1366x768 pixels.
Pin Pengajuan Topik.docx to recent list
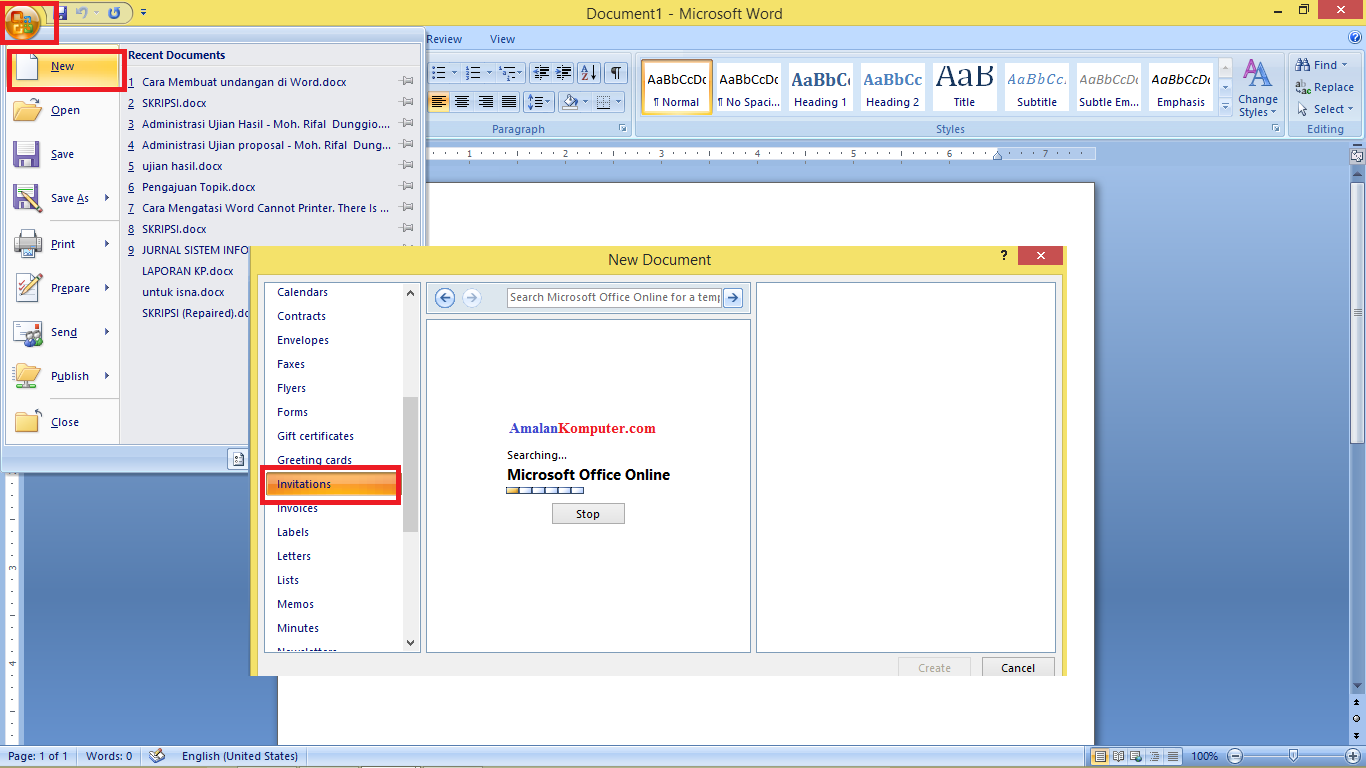tap(407, 187)
